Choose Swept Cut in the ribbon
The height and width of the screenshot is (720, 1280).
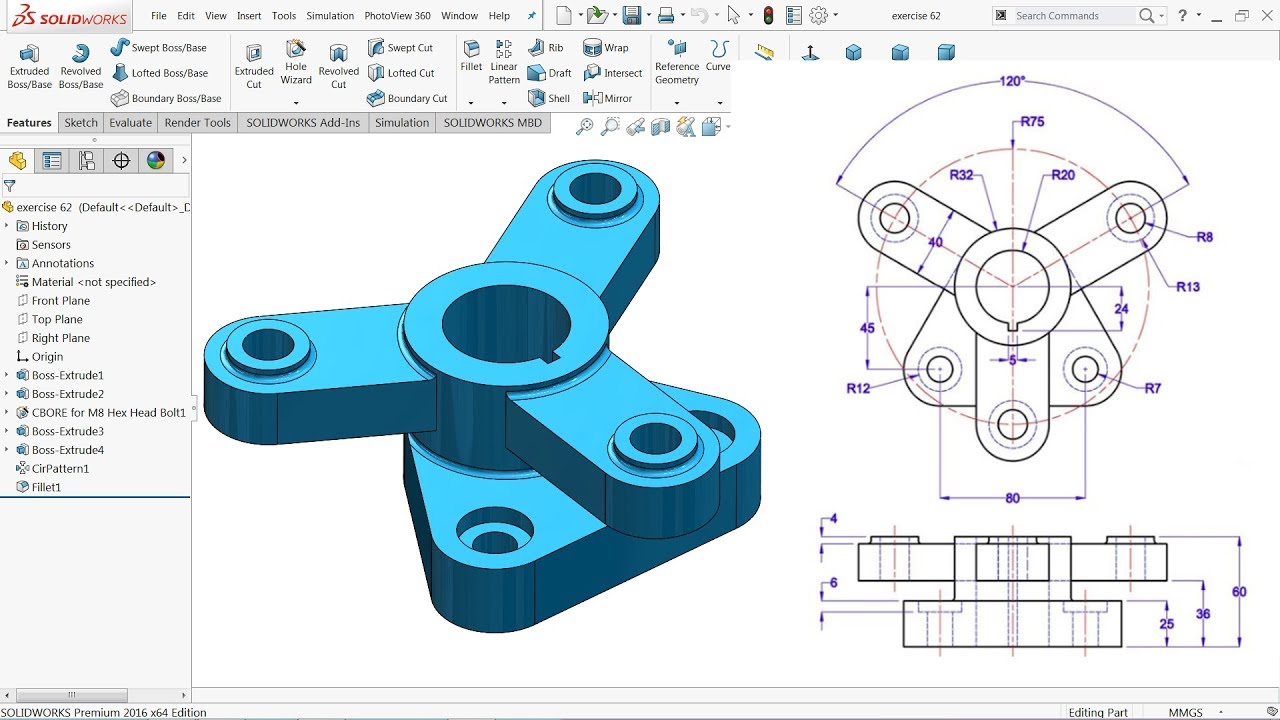[x=400, y=48]
